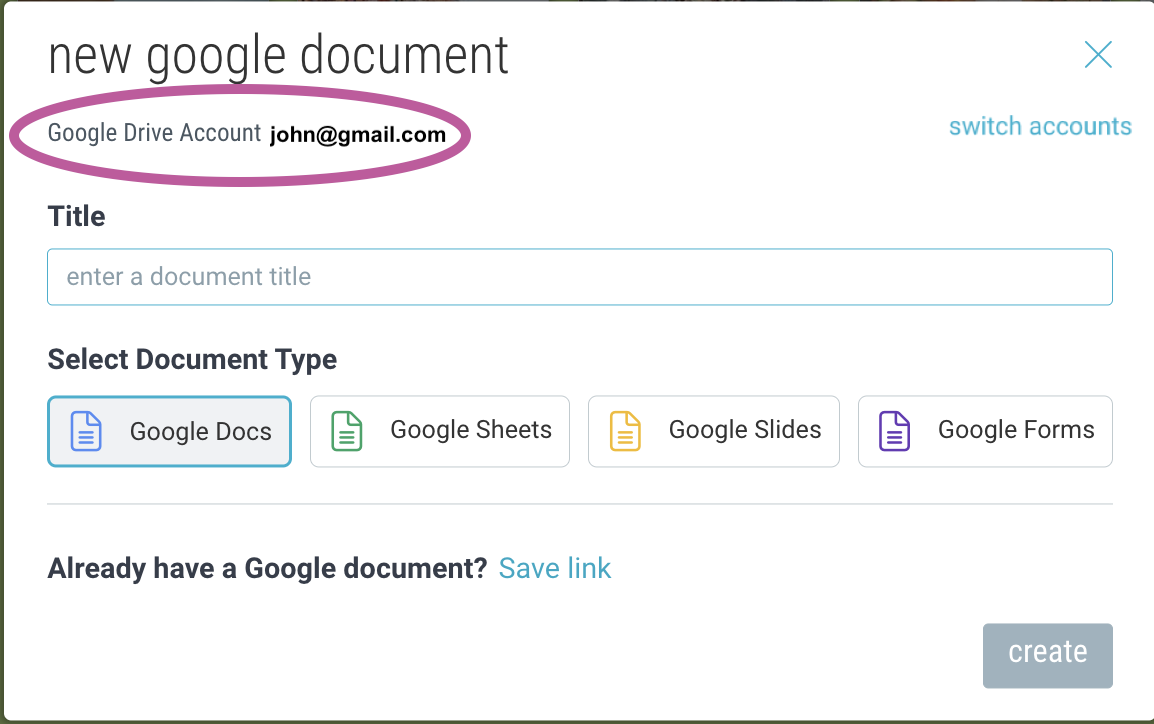Click the john@gmail.com account text
Viewport: 1154px width, 724px height.
(358, 135)
